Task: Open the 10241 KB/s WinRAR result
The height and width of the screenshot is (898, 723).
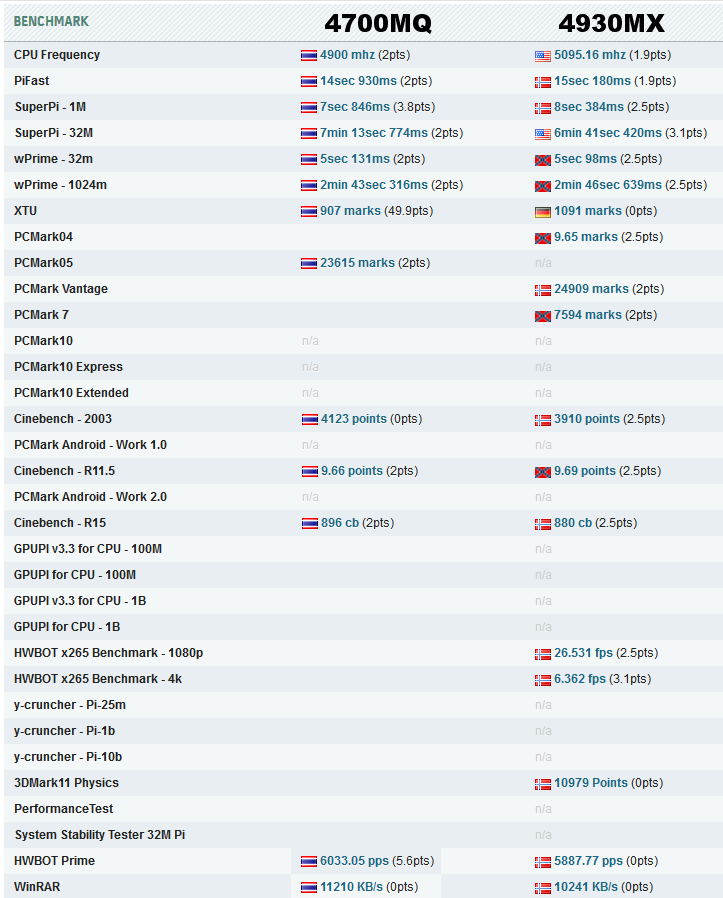Action: 586,887
